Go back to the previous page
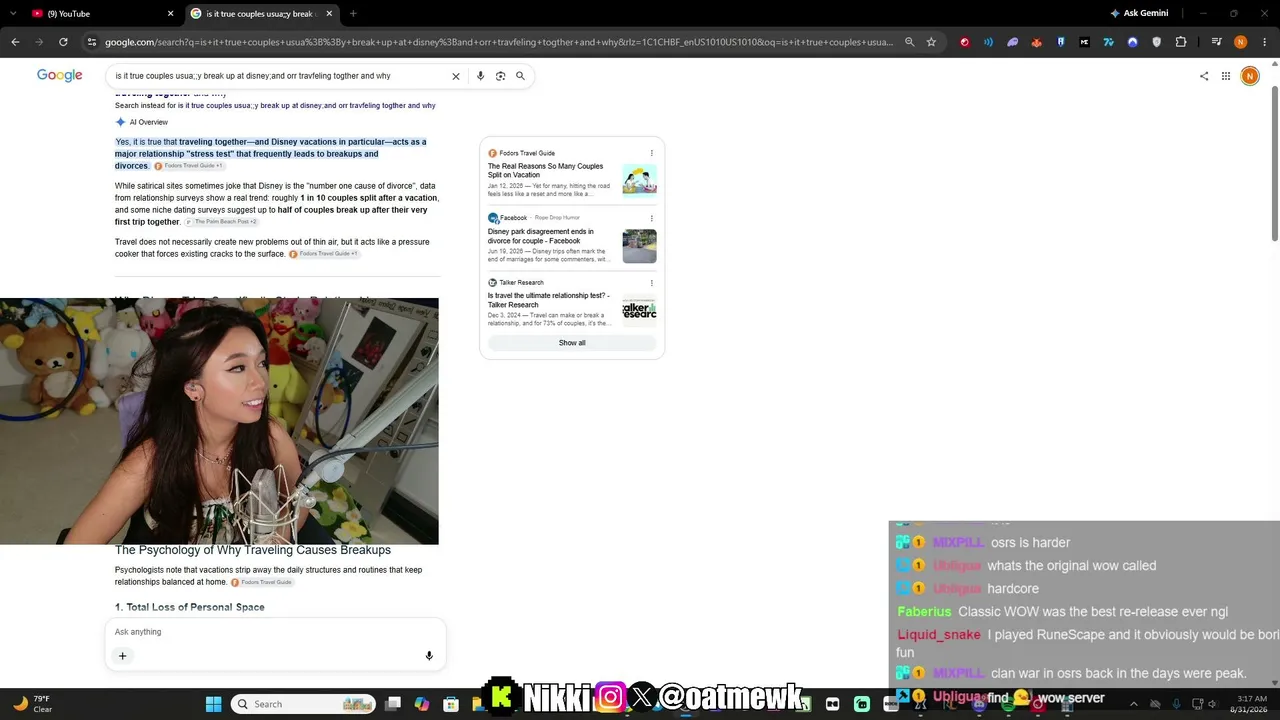1280x720 pixels. coord(15,42)
